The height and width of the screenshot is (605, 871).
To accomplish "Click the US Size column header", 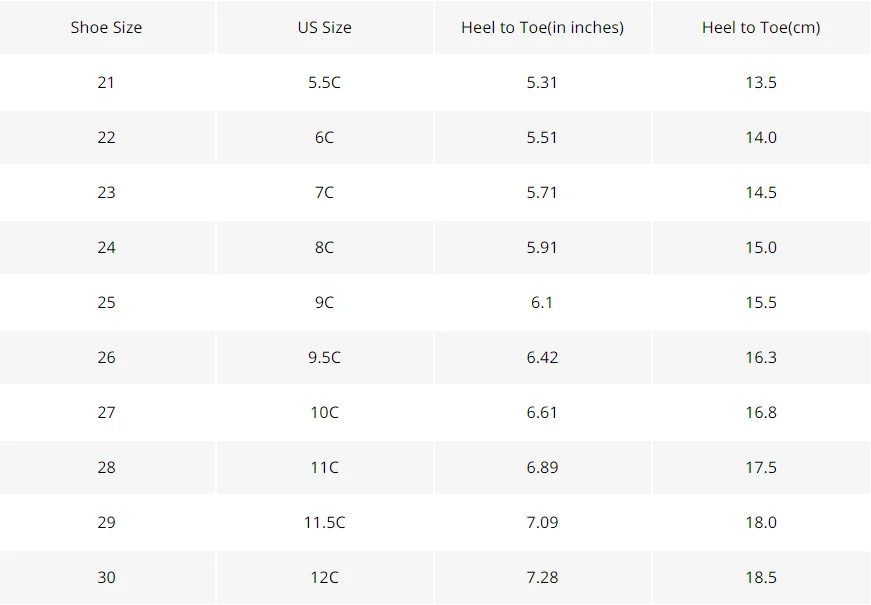I will 324,27.
